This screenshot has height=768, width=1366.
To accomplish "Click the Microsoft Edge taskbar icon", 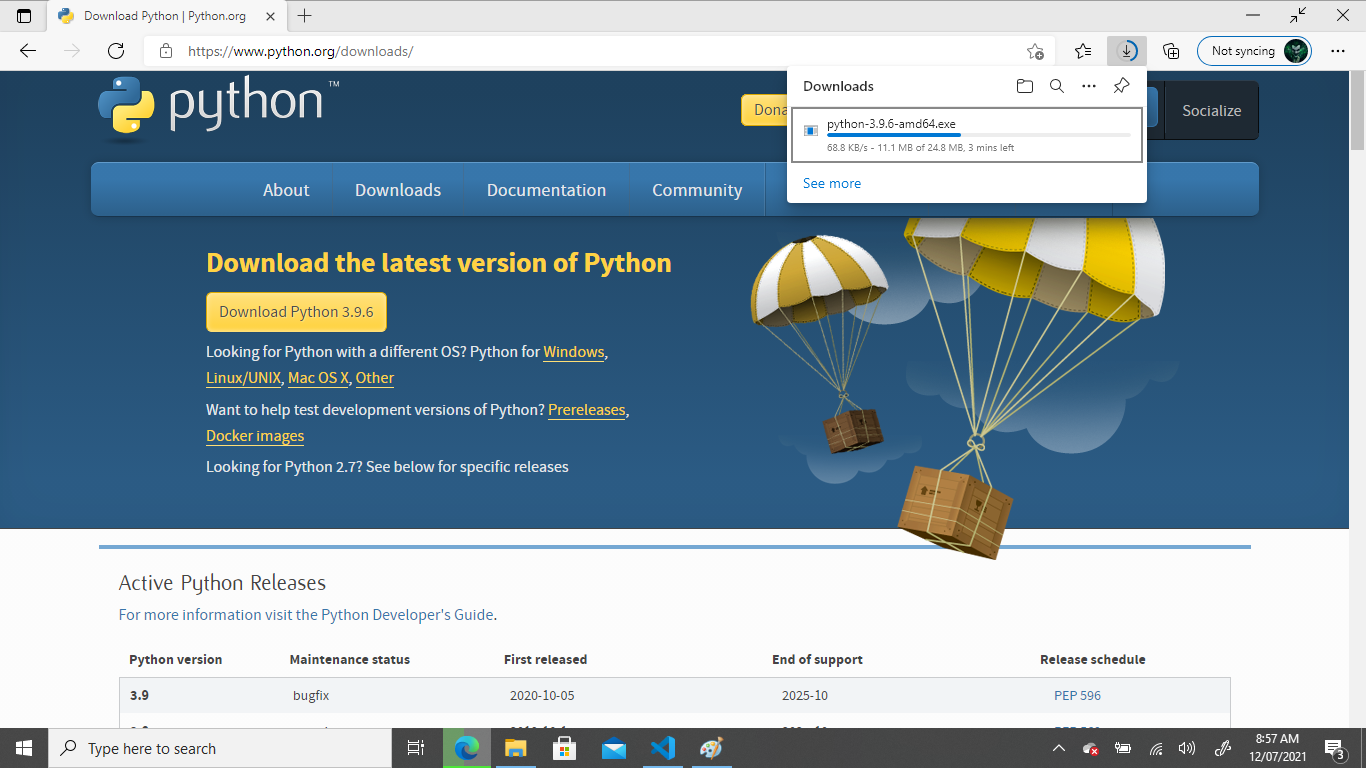I will [x=466, y=748].
